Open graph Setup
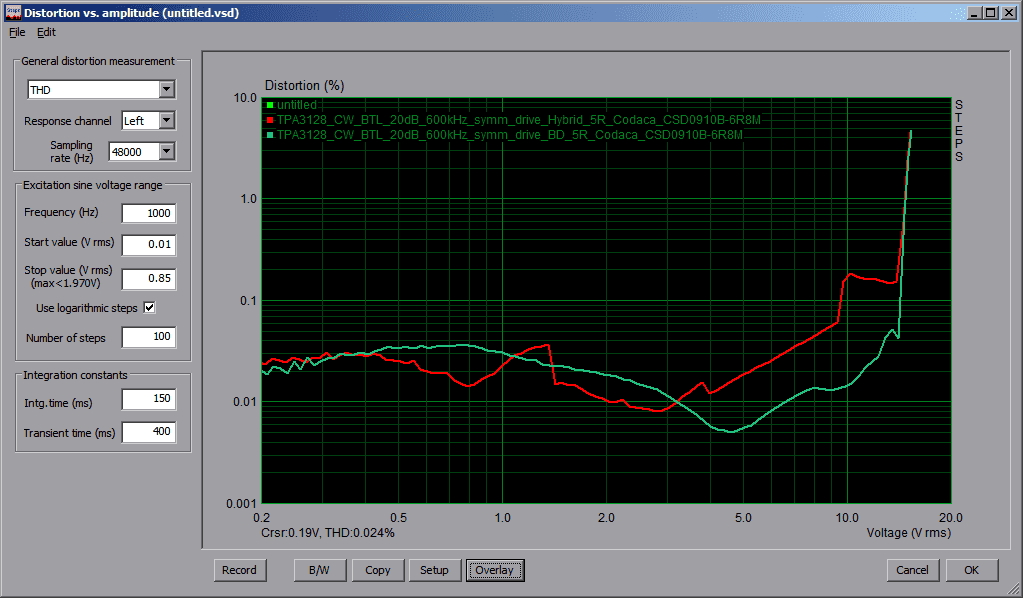 point(434,570)
